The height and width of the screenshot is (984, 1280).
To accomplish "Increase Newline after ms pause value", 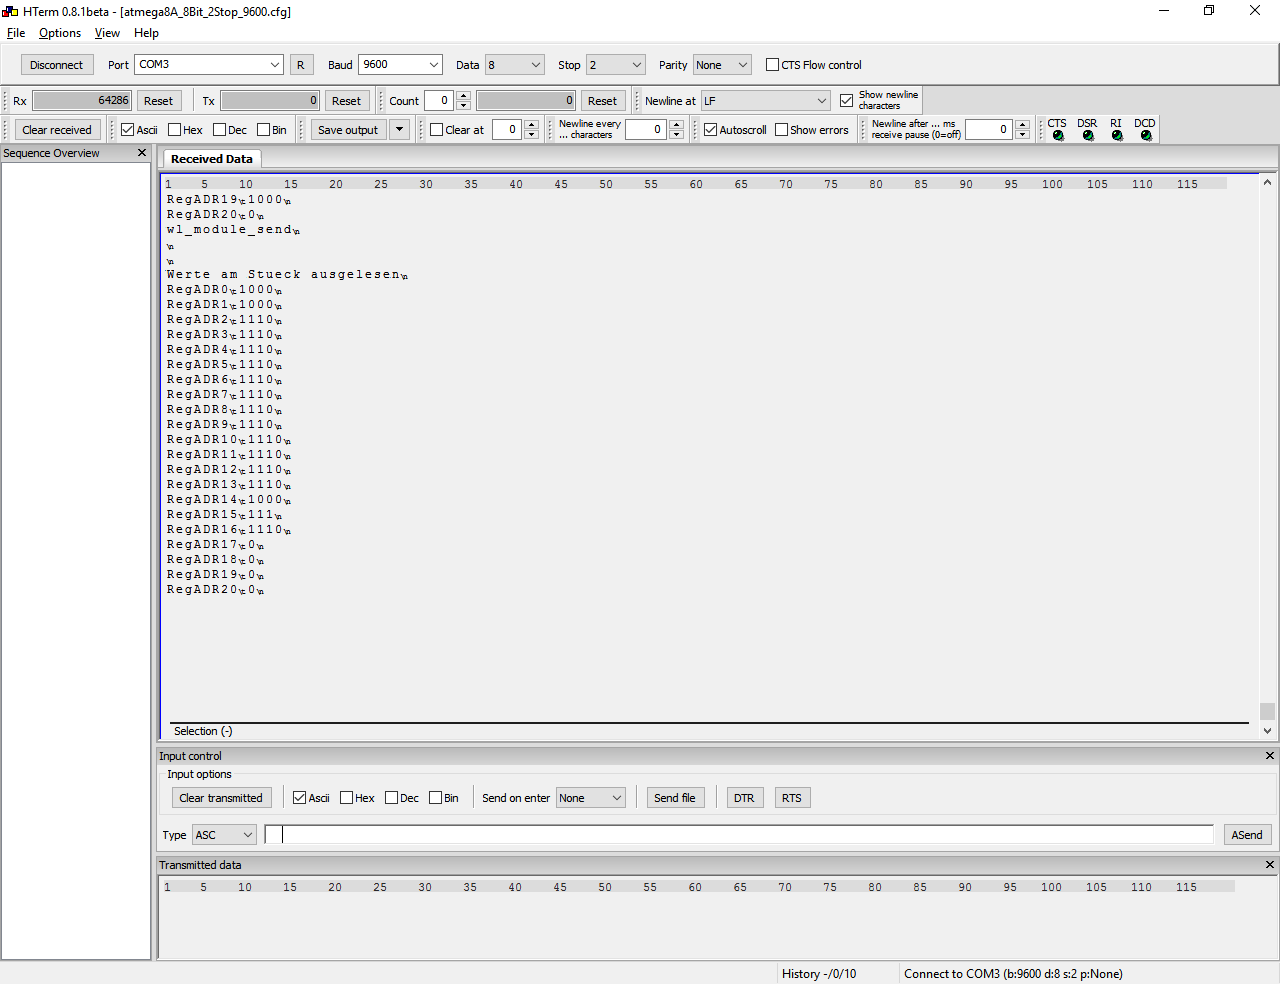I will pos(1022,125).
